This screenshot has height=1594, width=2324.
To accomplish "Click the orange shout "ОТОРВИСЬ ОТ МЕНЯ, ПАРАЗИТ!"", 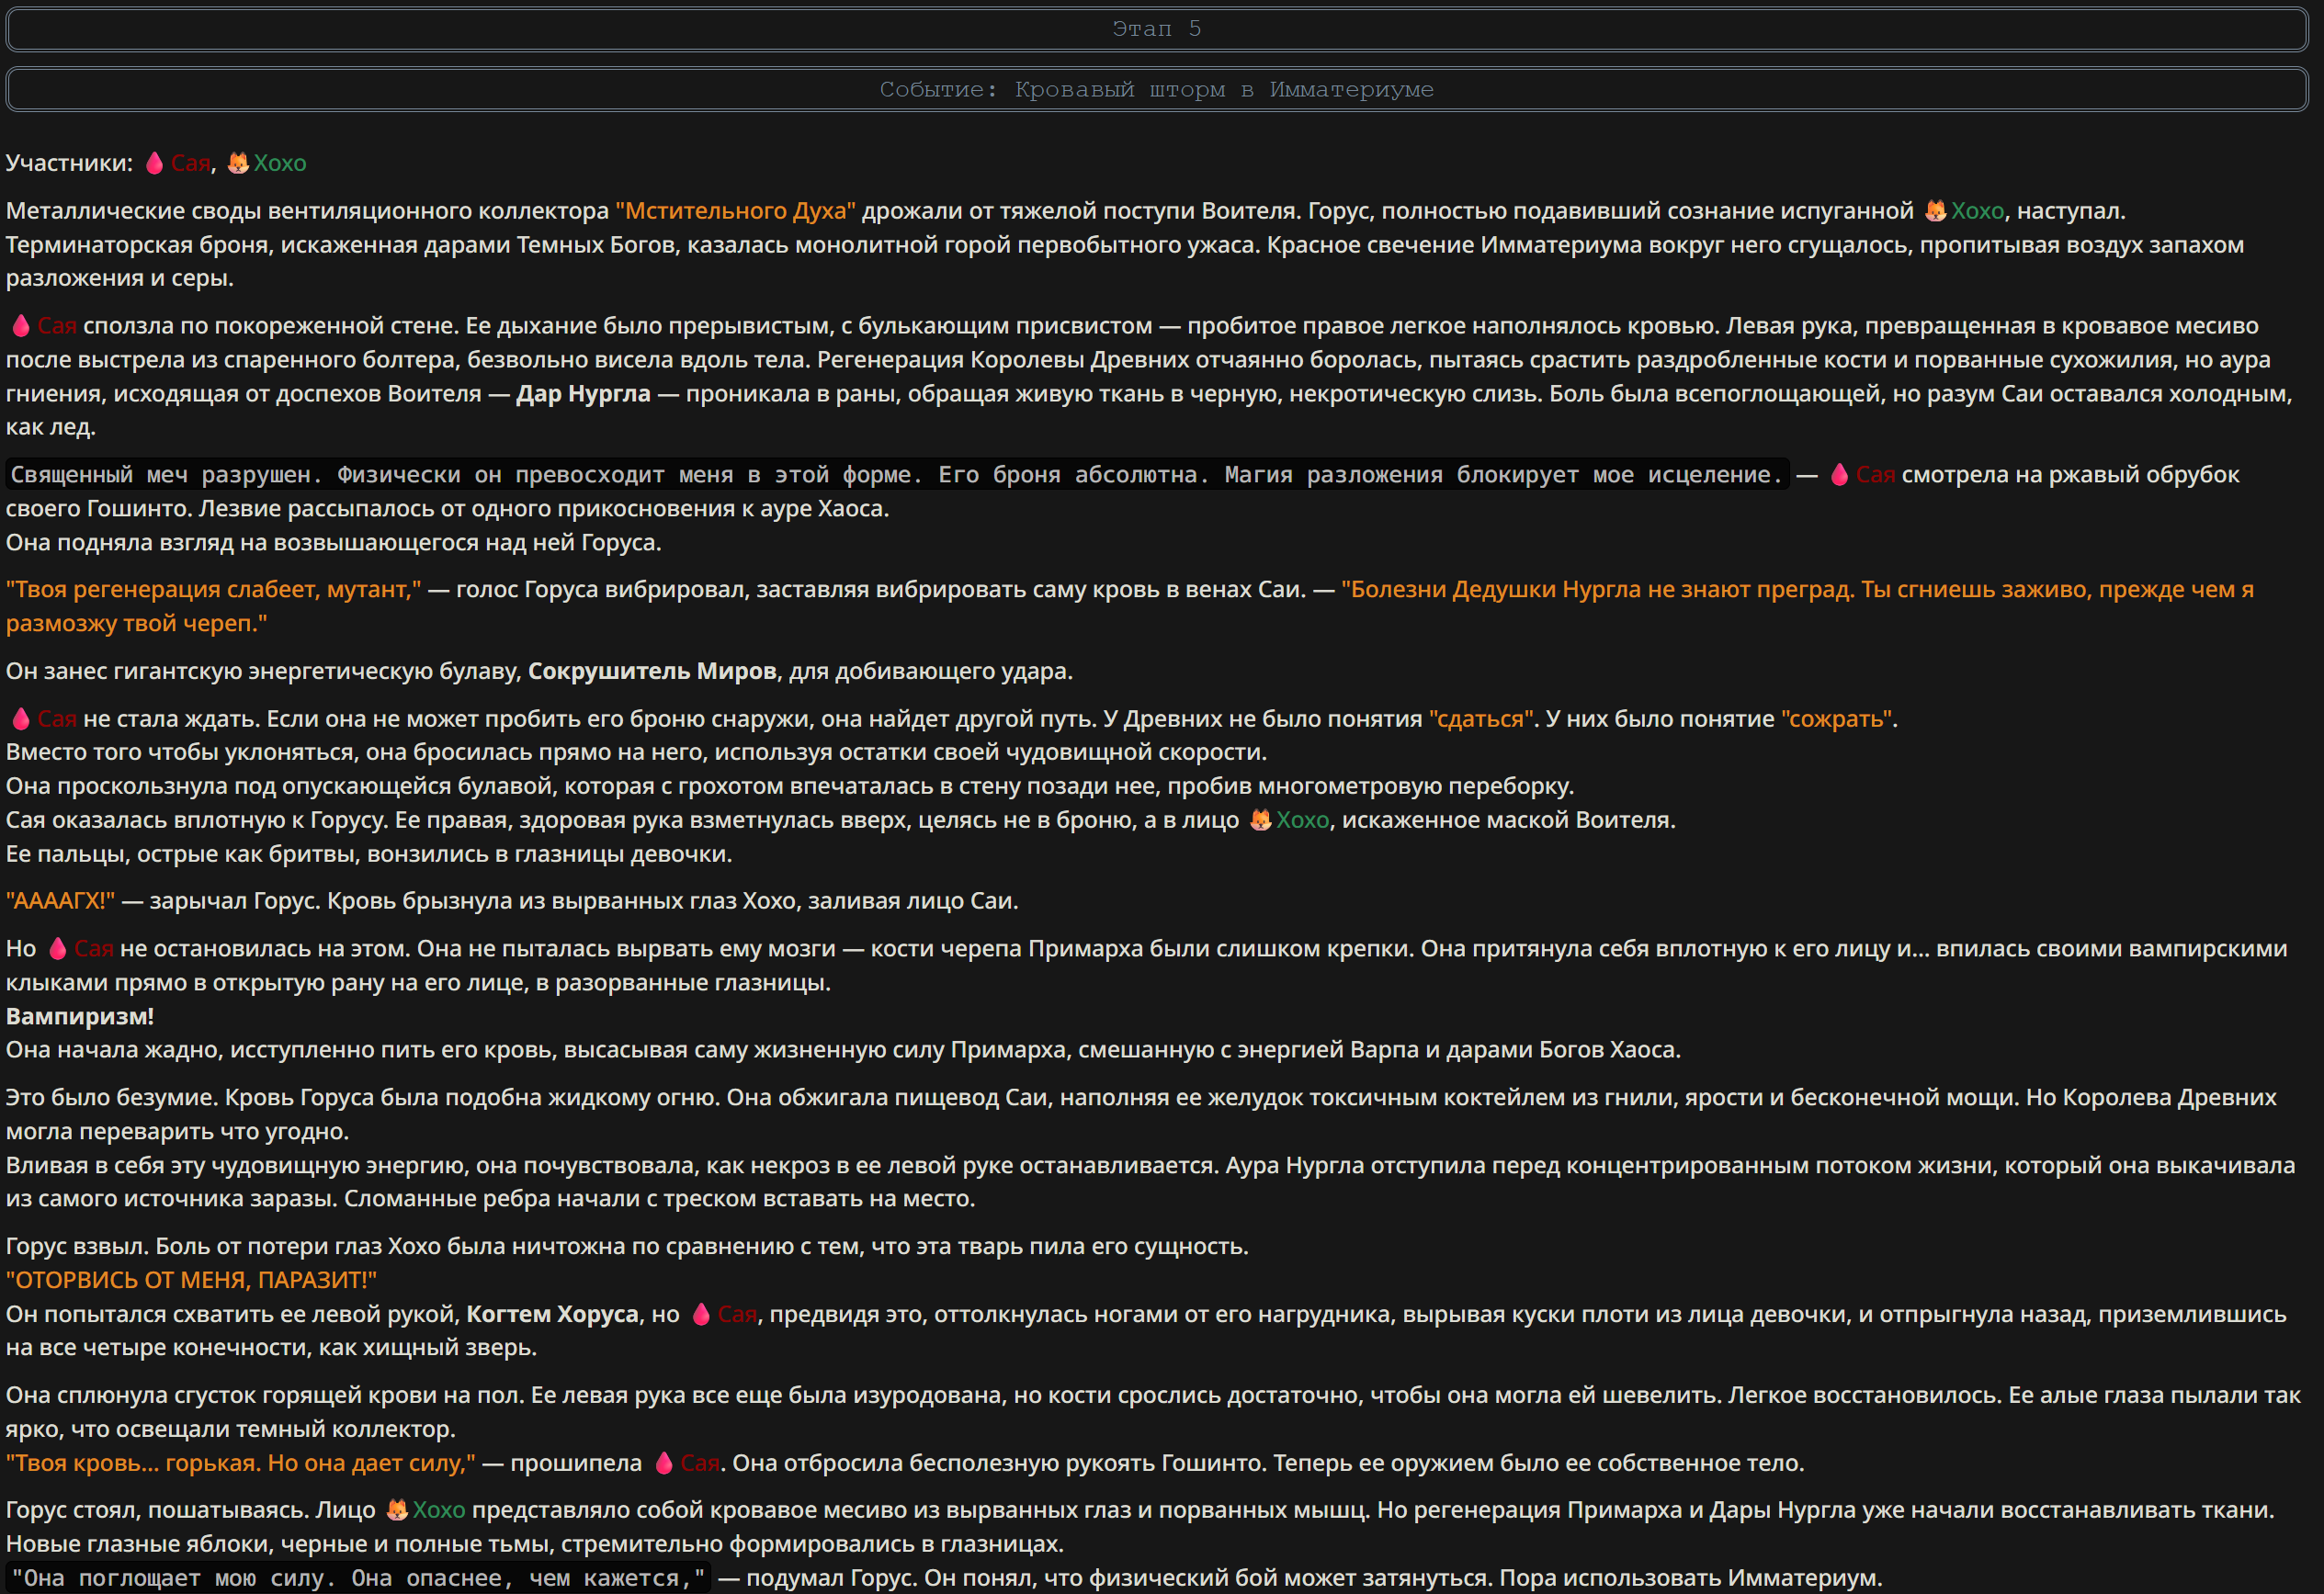I will [191, 1280].
